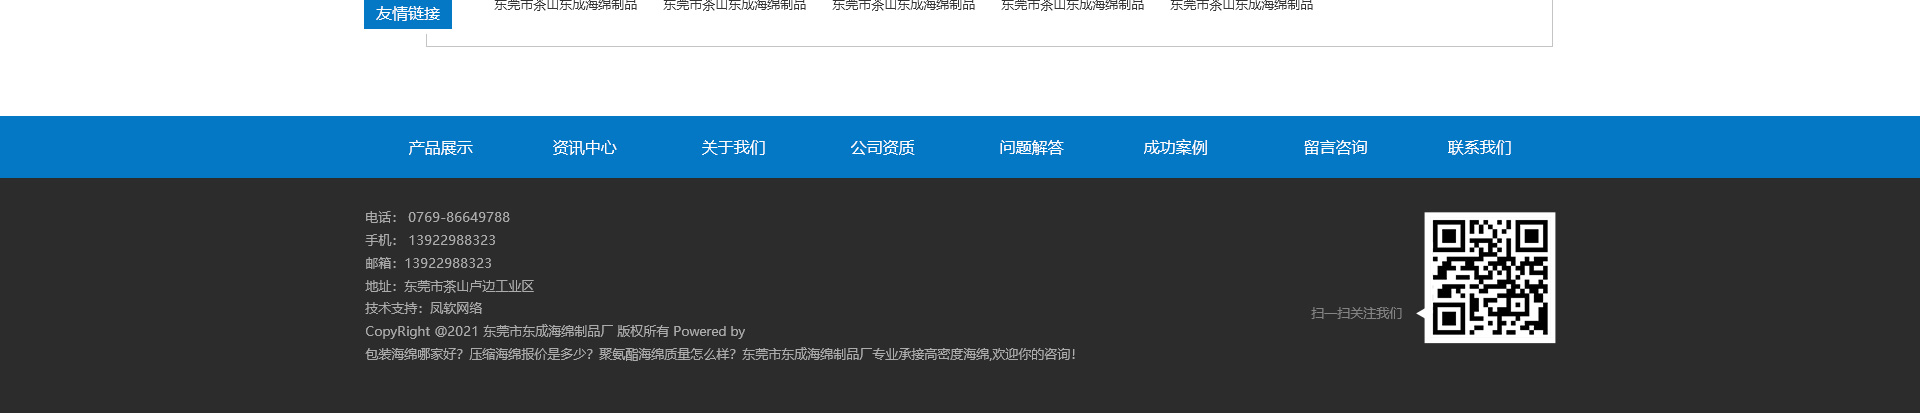This screenshot has height=413, width=1920.
Task: Open the first link after 友情链接
Action: (x=565, y=6)
